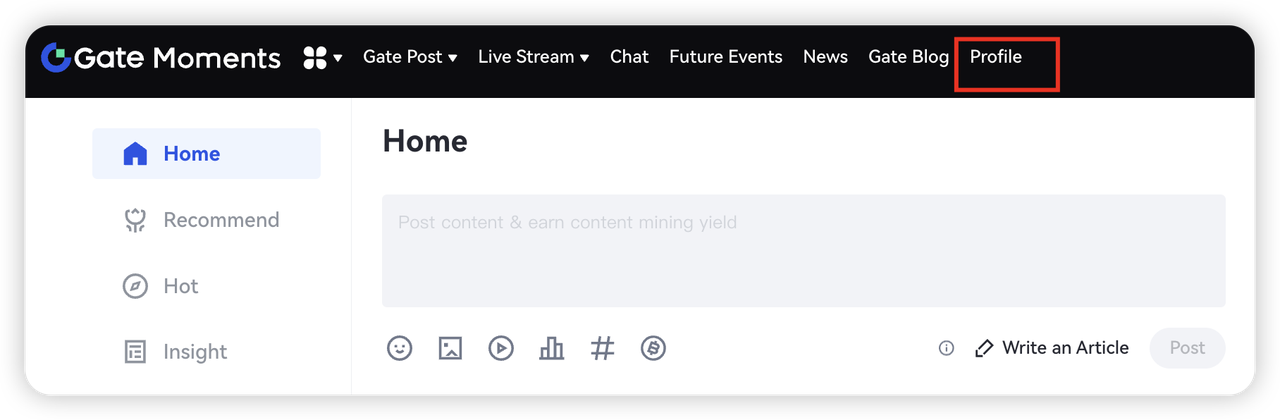Insert an emoji via smiley icon
1280x420 pixels.
pos(399,348)
